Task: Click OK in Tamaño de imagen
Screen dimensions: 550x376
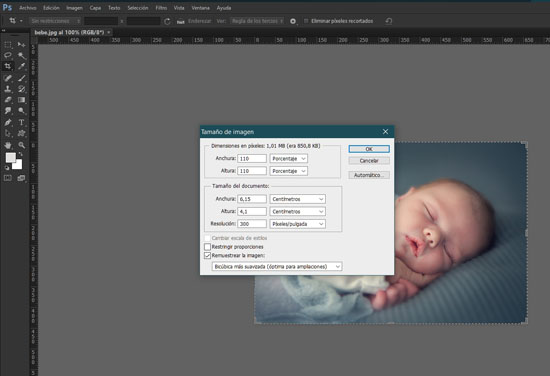Action: [x=369, y=149]
